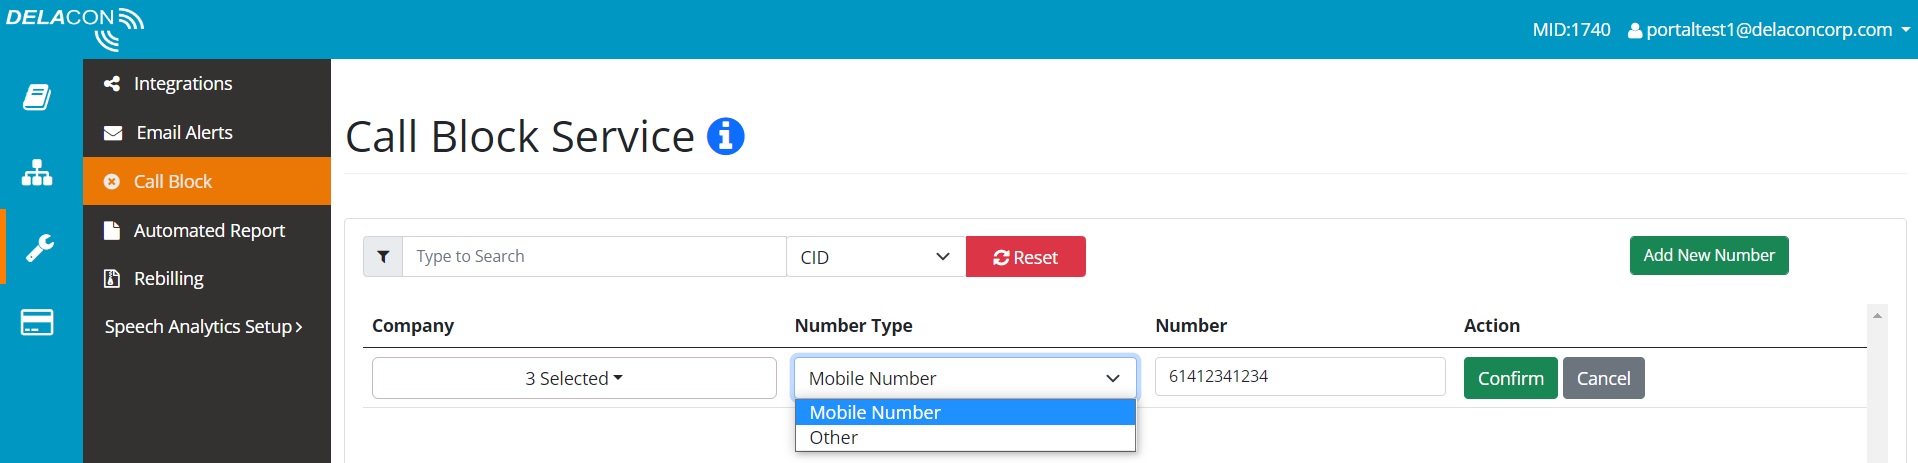Open the credit card billing icon
This screenshot has width=1918, height=463.
tap(37, 322)
